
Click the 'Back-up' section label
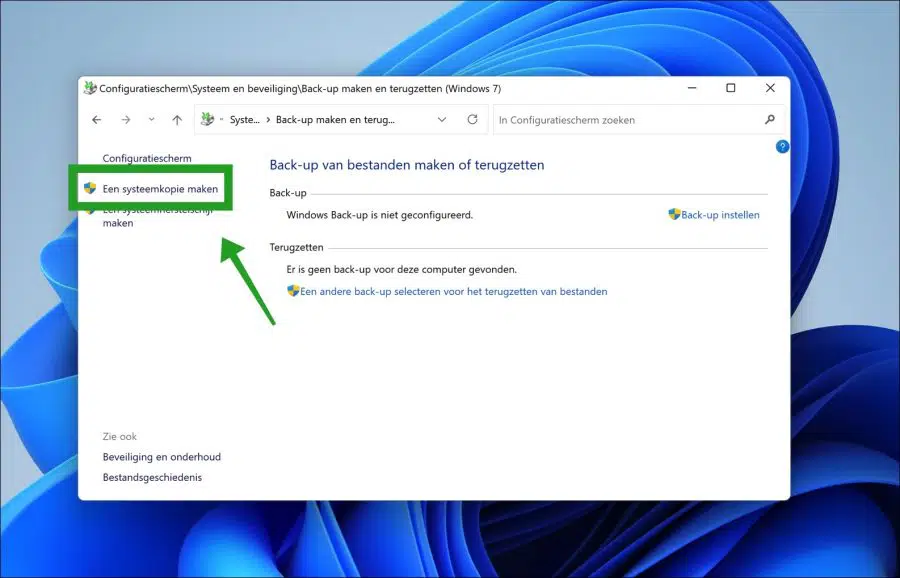pos(288,193)
